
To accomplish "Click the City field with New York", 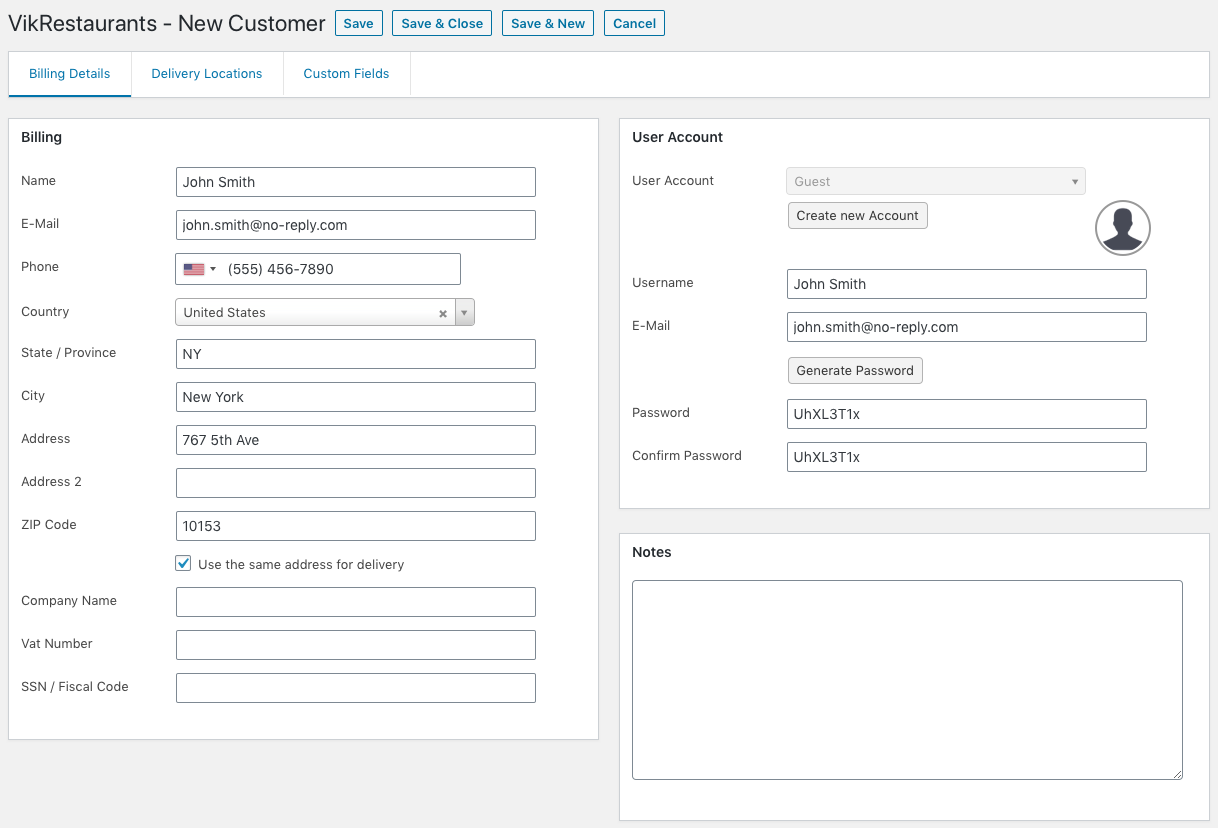I will click(x=356, y=397).
